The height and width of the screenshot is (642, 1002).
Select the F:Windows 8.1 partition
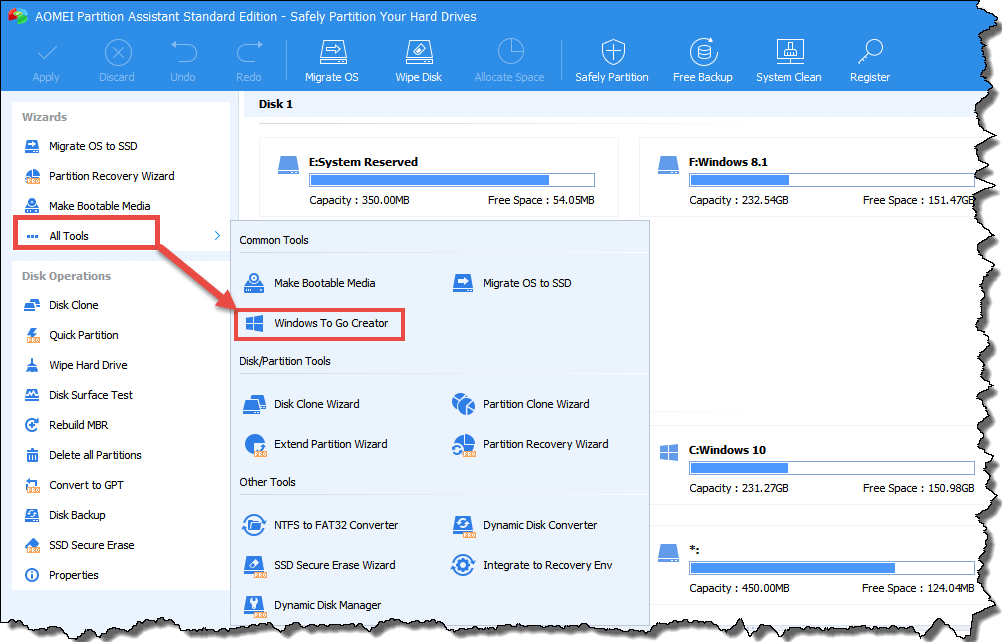point(808,178)
